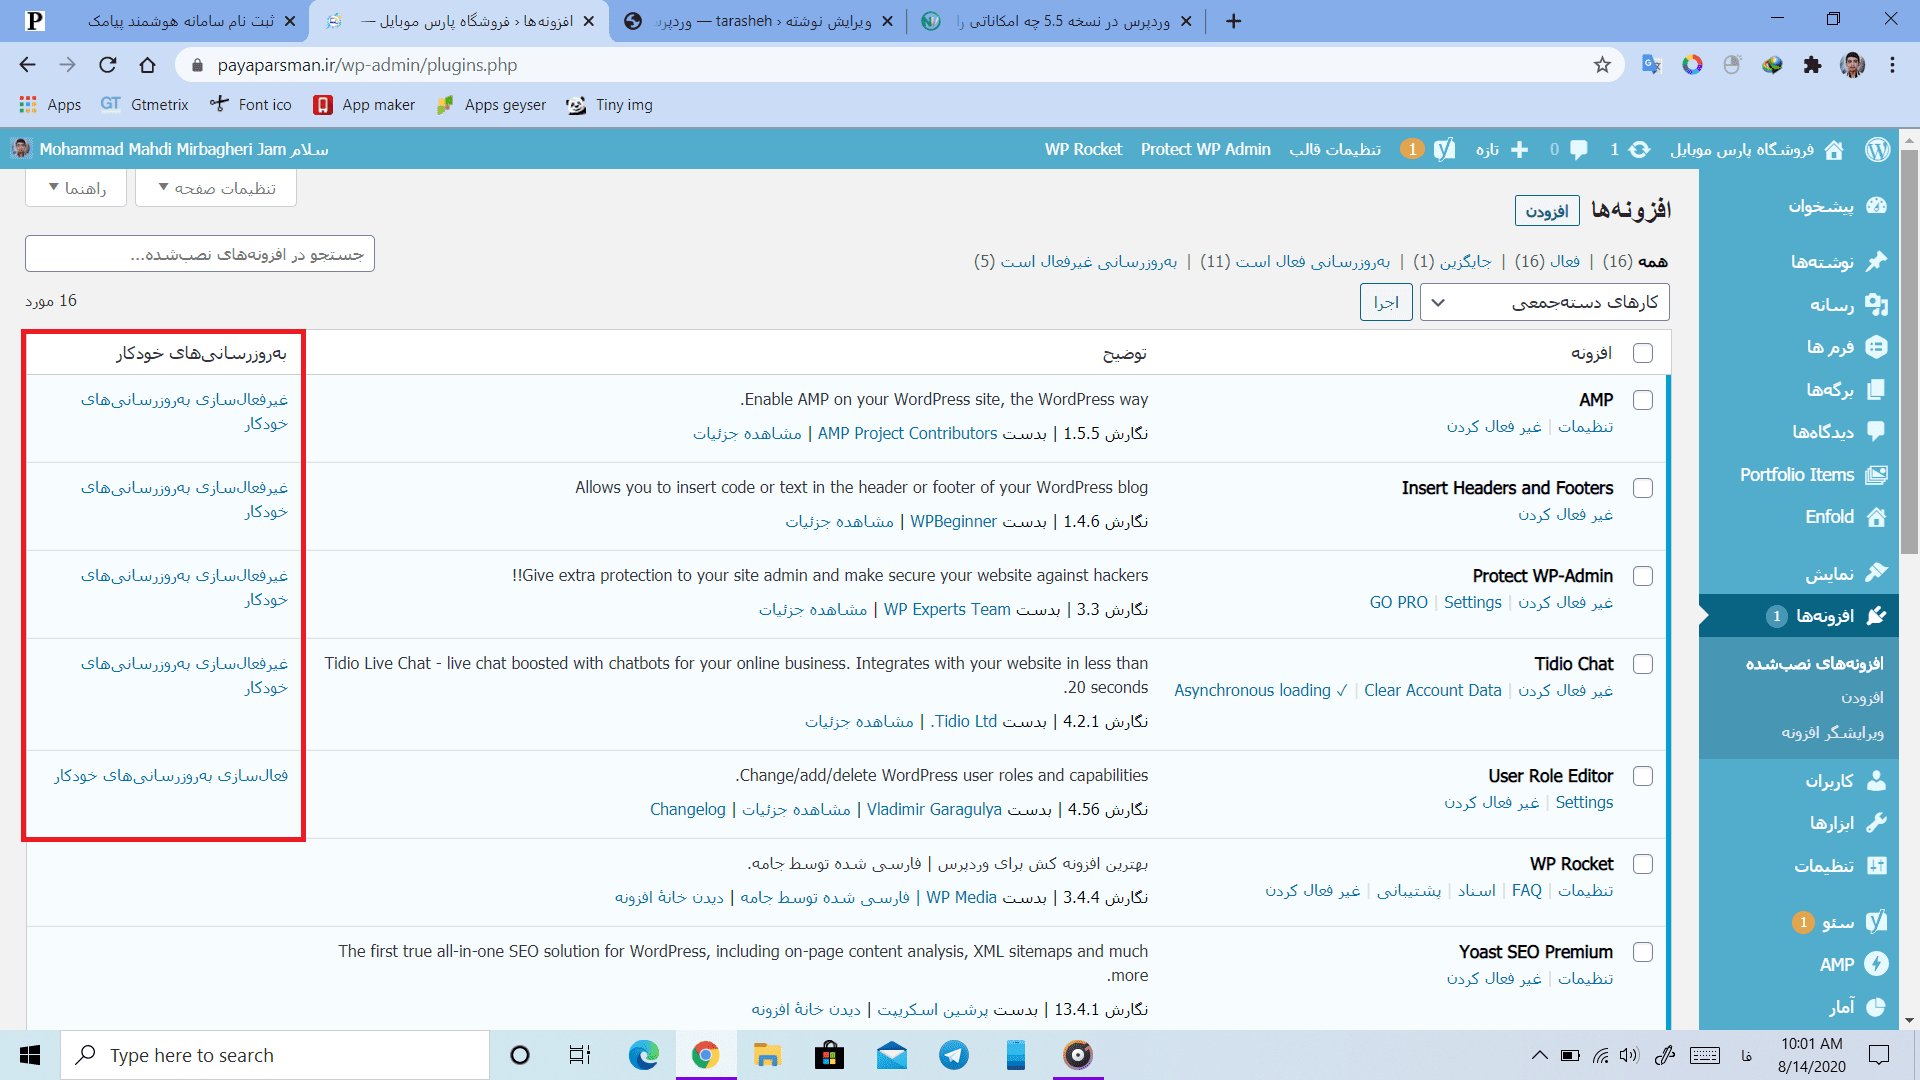1920x1080 pixels.
Task: Reload the page in Chrome
Action: [x=107, y=65]
